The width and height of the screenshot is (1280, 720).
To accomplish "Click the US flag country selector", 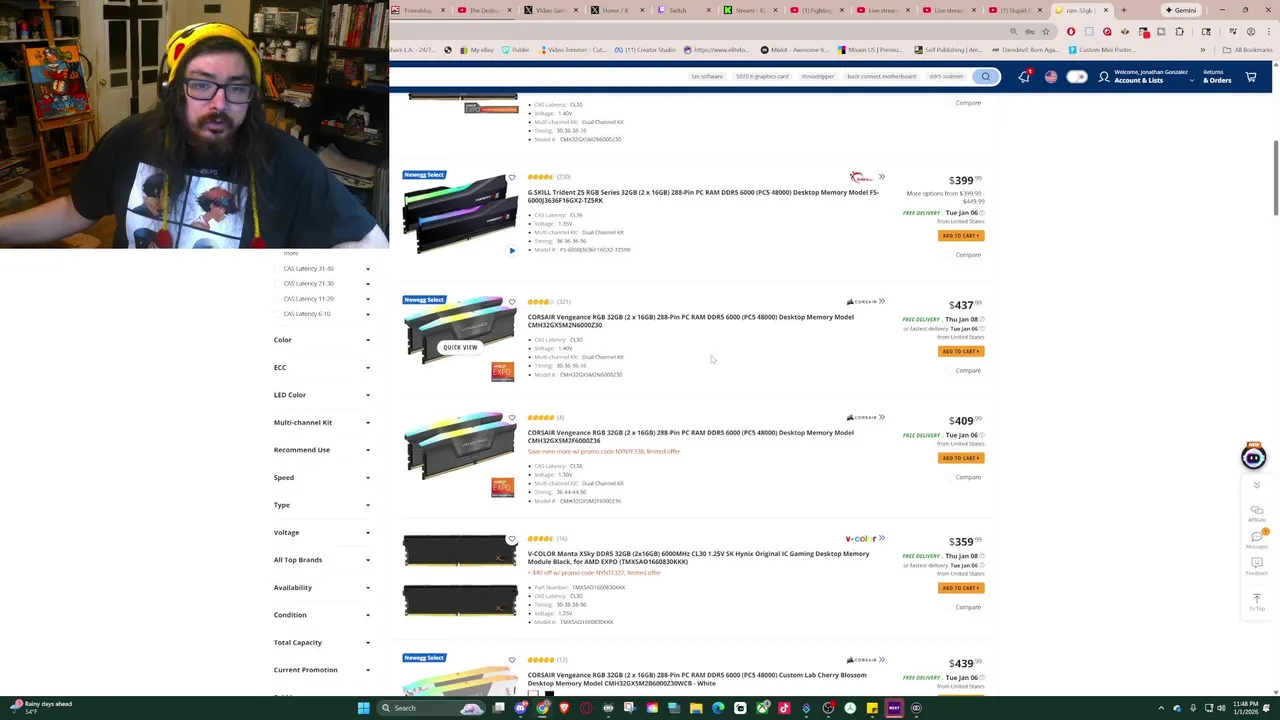I will 1051,77.
